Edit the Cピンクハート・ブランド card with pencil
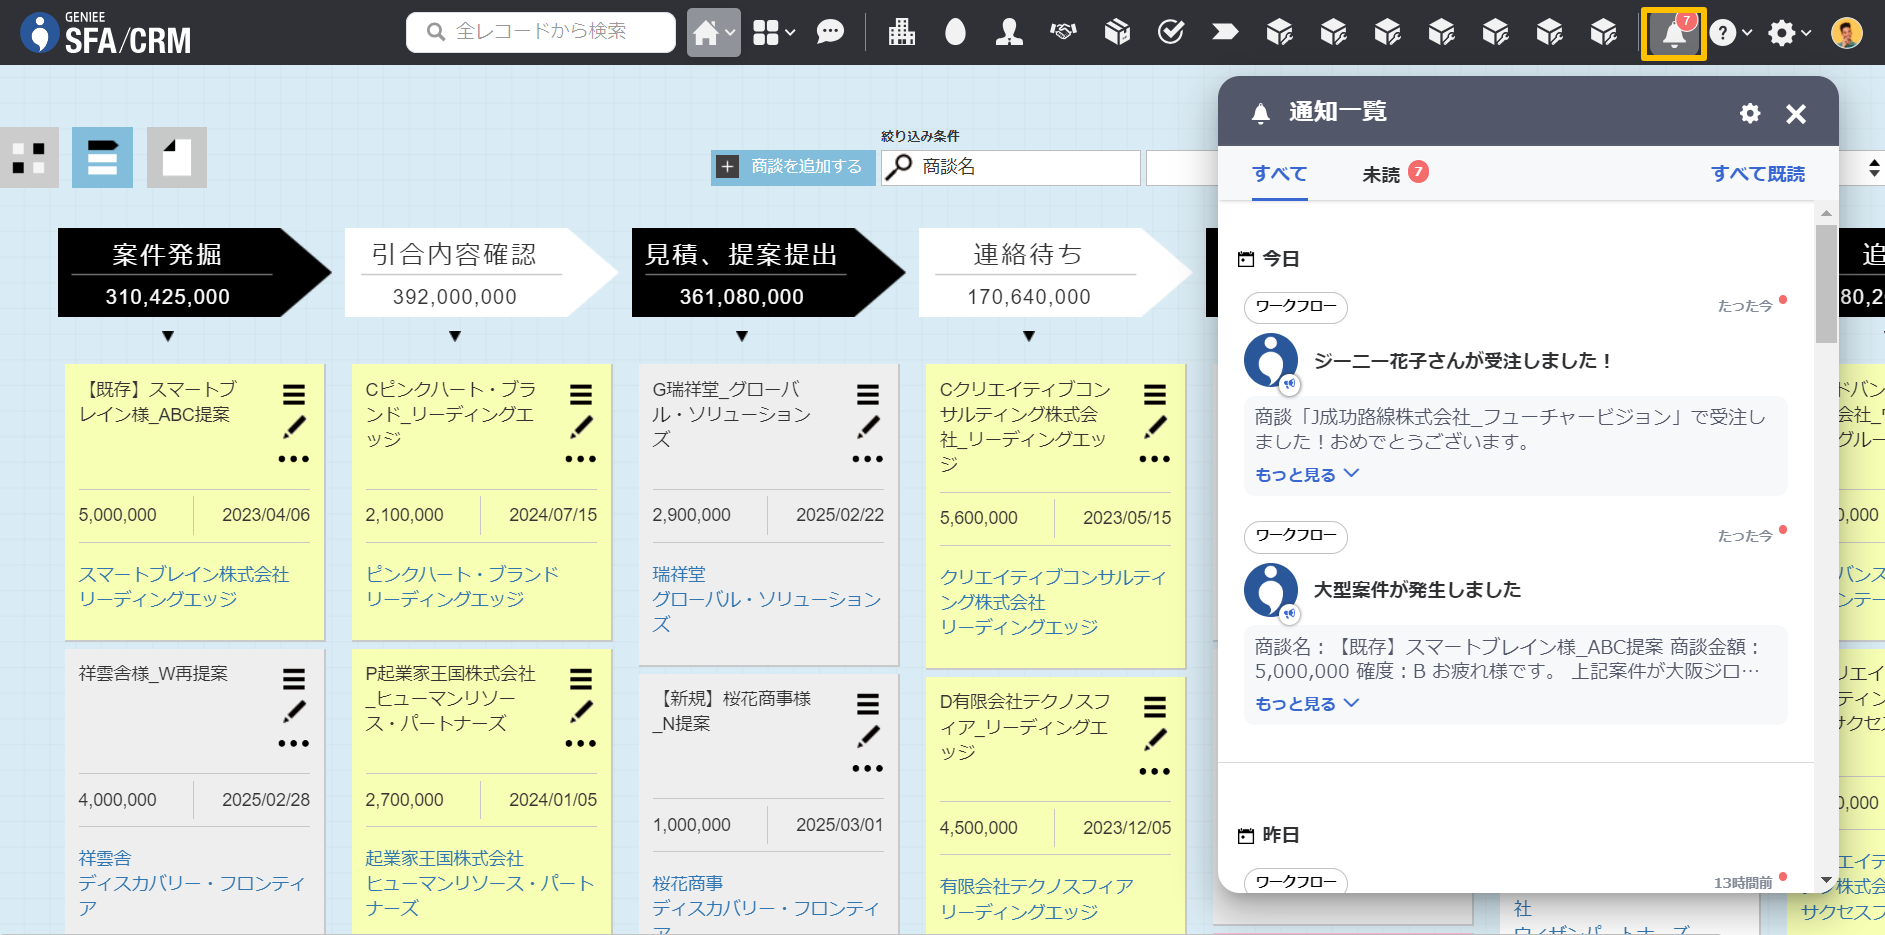 tap(581, 427)
